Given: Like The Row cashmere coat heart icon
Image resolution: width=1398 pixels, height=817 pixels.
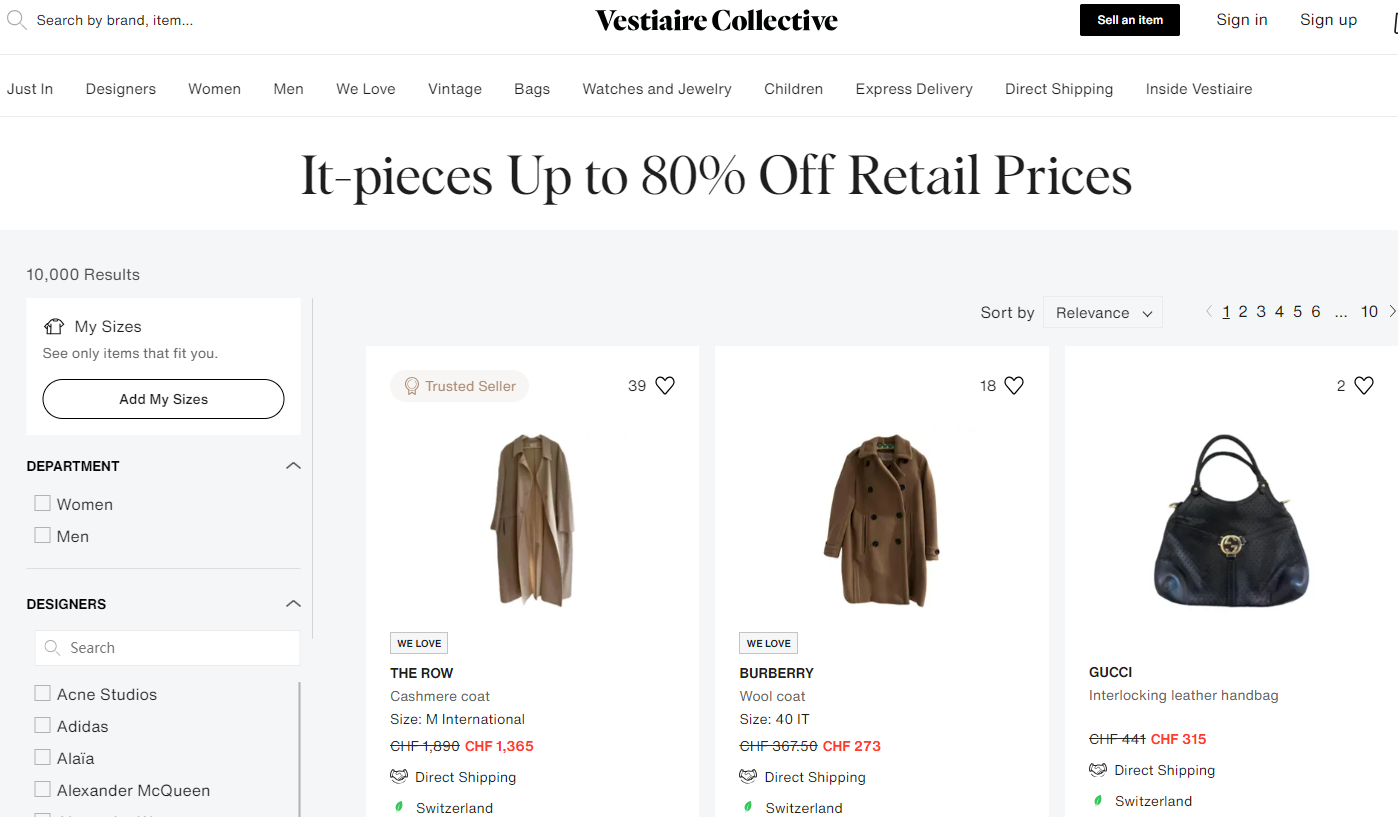Looking at the screenshot, I should pos(665,386).
